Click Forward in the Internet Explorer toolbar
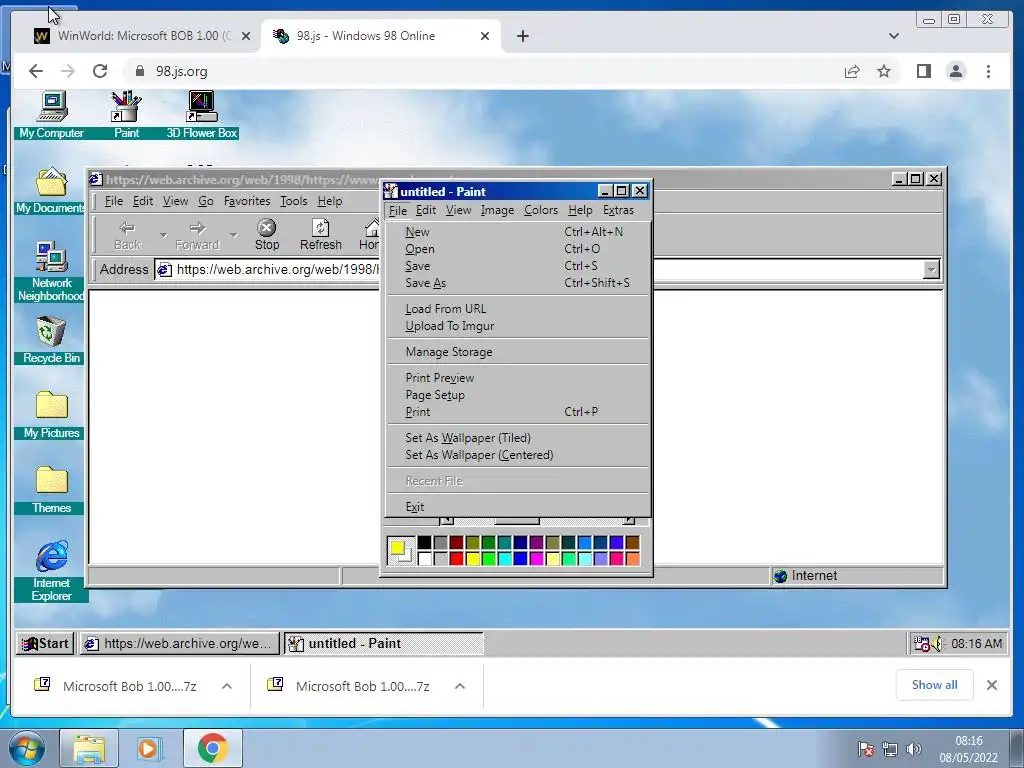1024x768 pixels. pyautogui.click(x=197, y=235)
